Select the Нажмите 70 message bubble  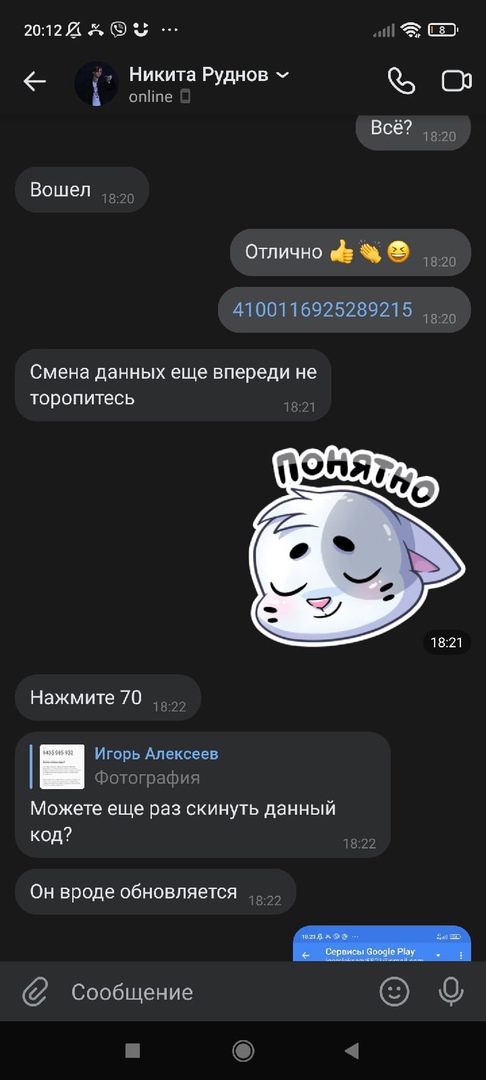[108, 698]
